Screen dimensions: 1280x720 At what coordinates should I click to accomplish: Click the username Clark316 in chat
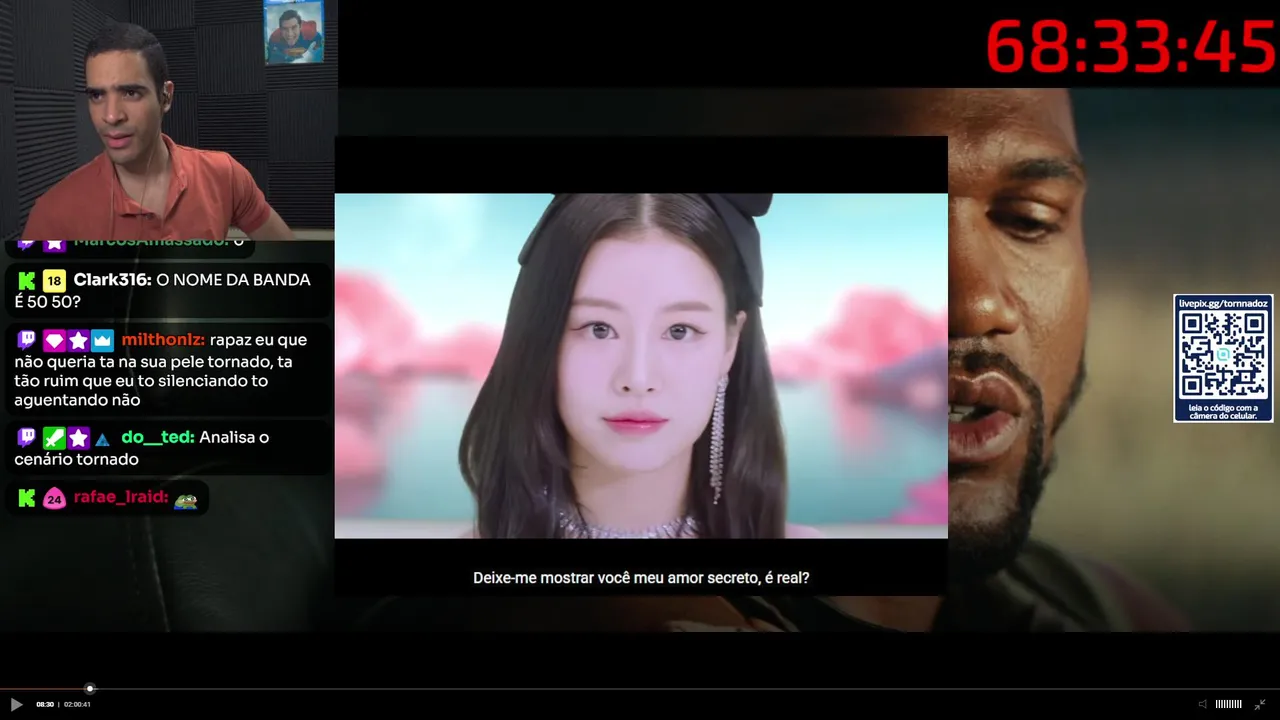pos(112,280)
